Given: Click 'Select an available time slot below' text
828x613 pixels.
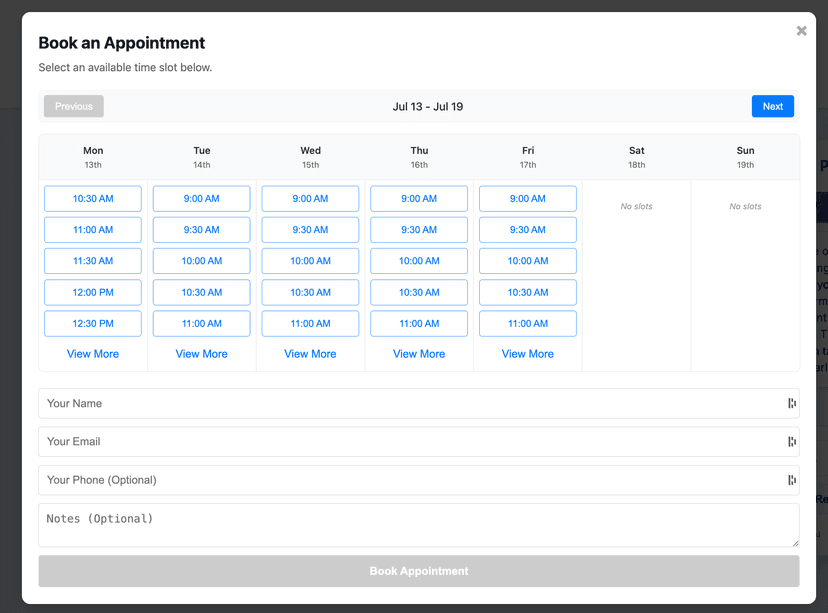Looking at the screenshot, I should tap(125, 68).
